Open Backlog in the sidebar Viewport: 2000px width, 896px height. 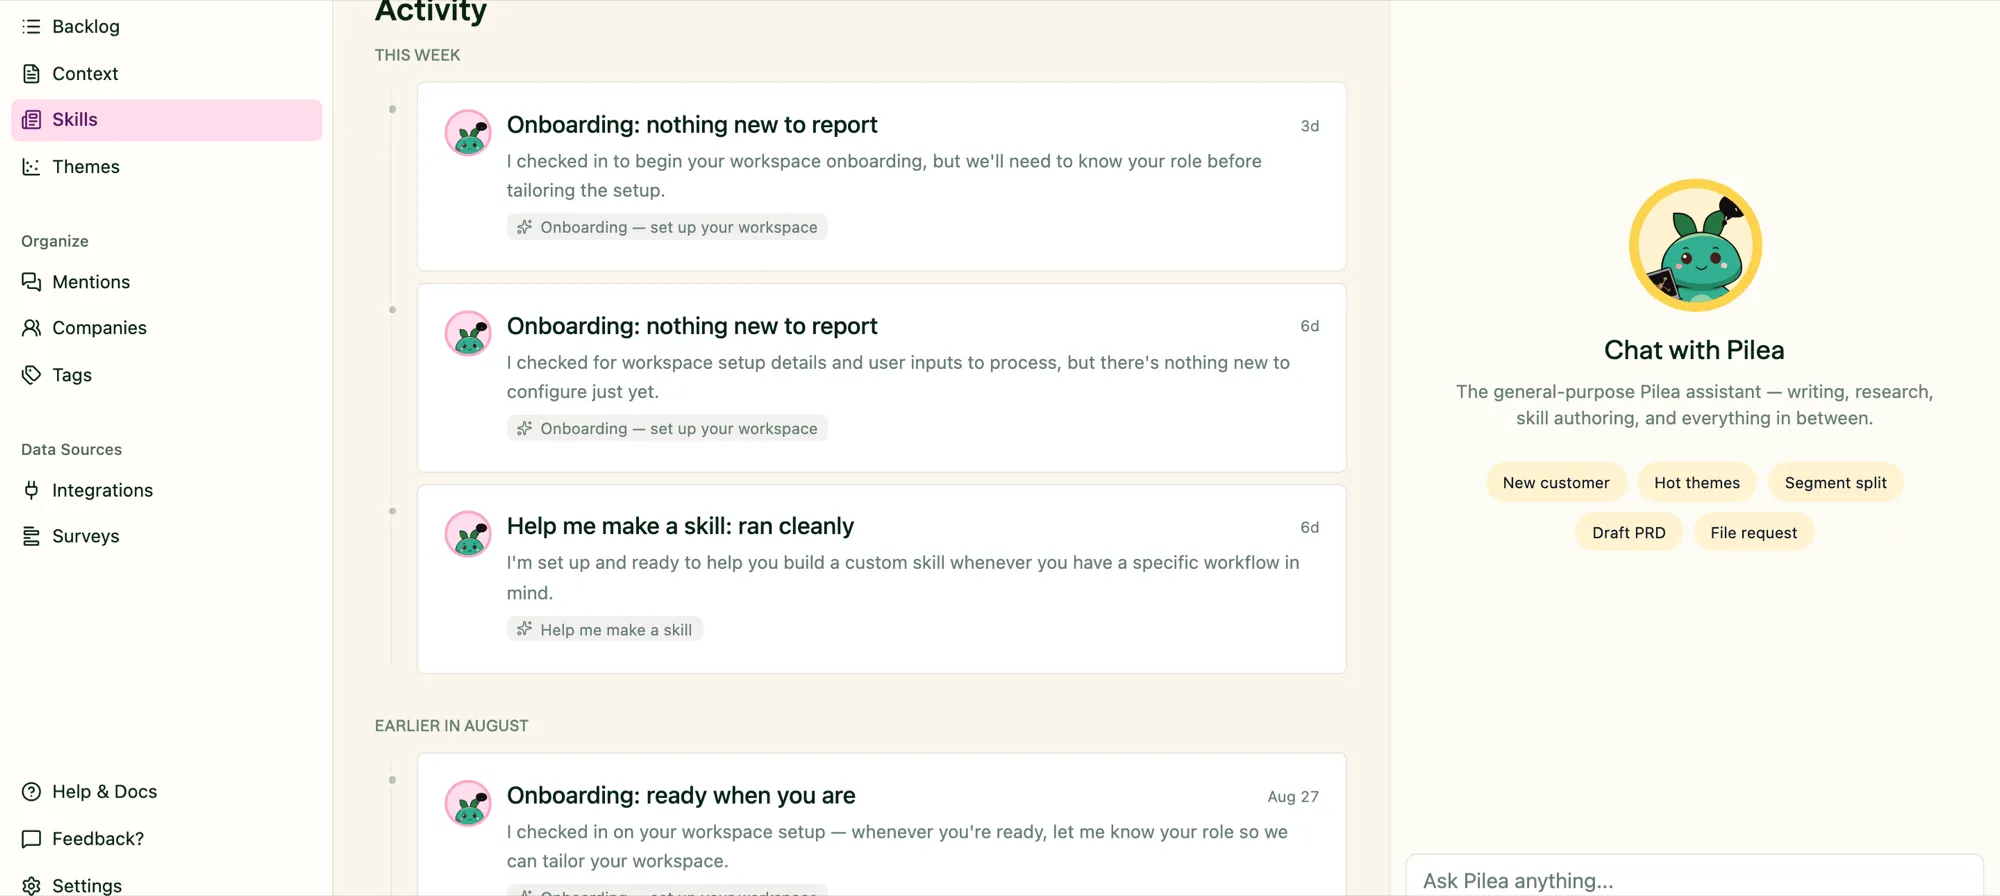tap(166, 27)
